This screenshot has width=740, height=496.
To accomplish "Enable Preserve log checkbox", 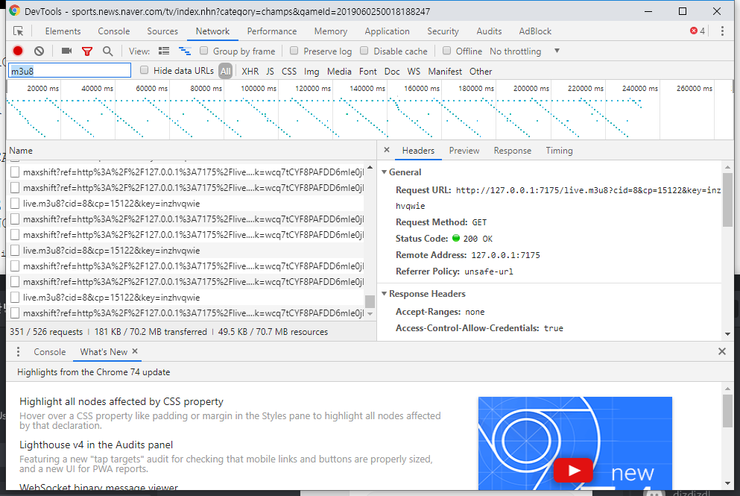I will 294,50.
